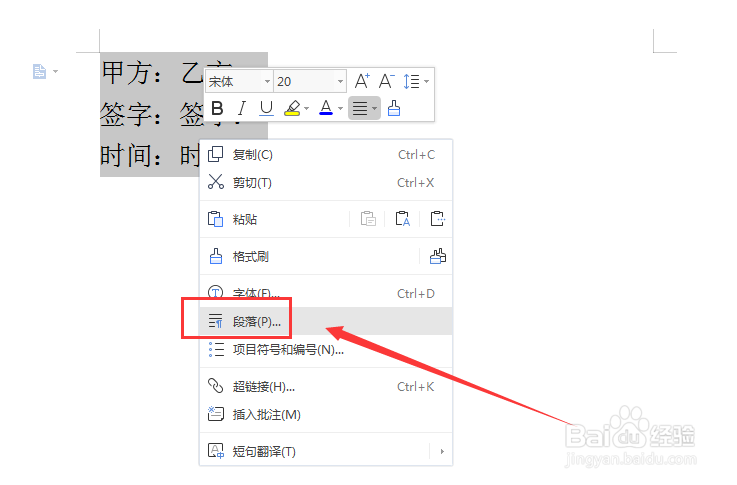Viewport: 737px width, 485px height.
Task: Click the selected text 甲方:
Action: pos(131,73)
